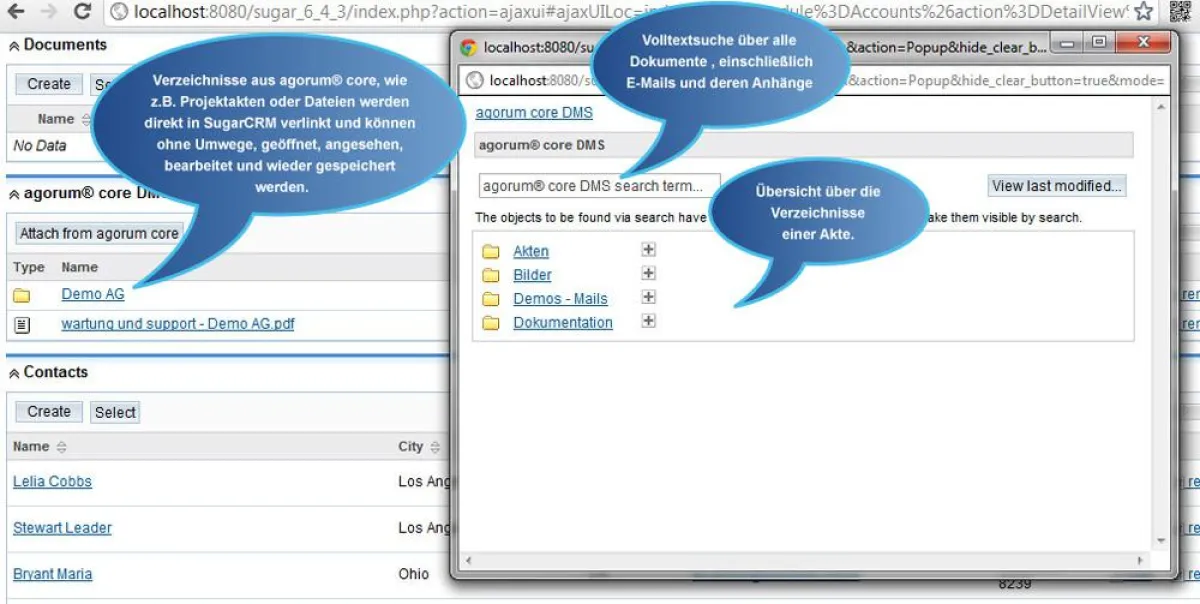This screenshot has width=1200, height=604.
Task: Click Select button in Contacts panel
Action: 115,412
